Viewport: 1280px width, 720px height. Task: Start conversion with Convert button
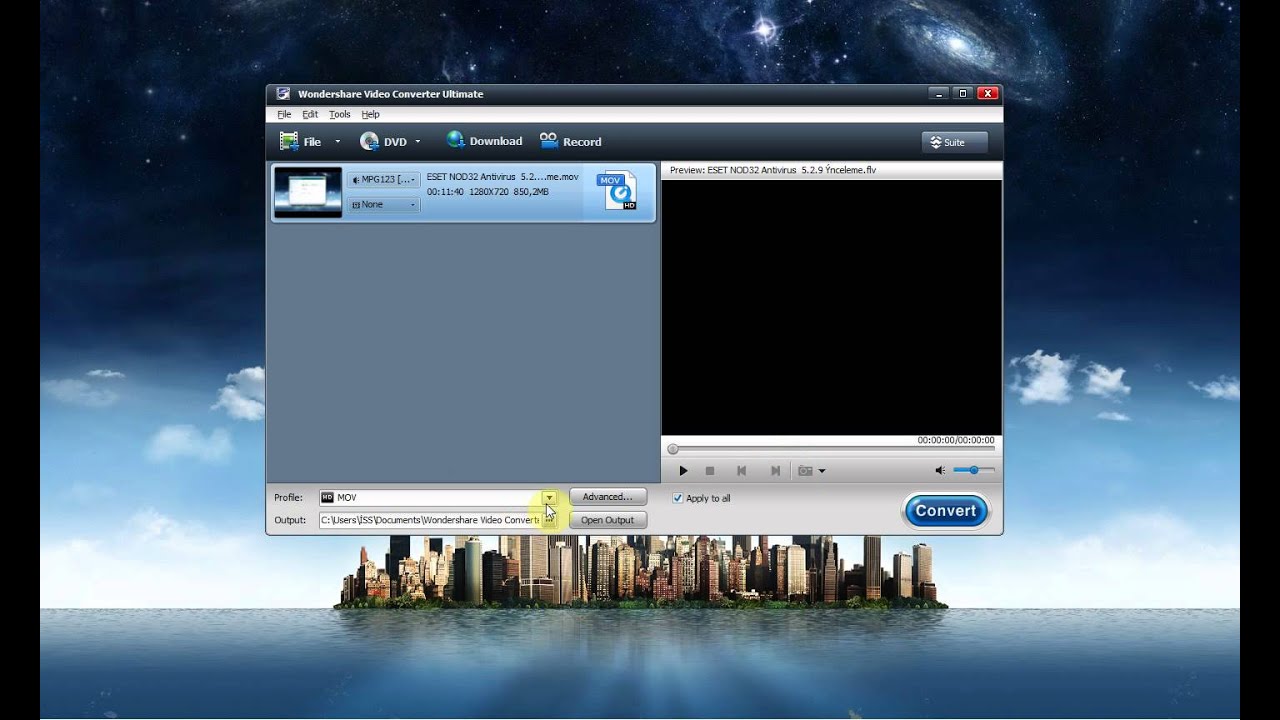pos(946,511)
